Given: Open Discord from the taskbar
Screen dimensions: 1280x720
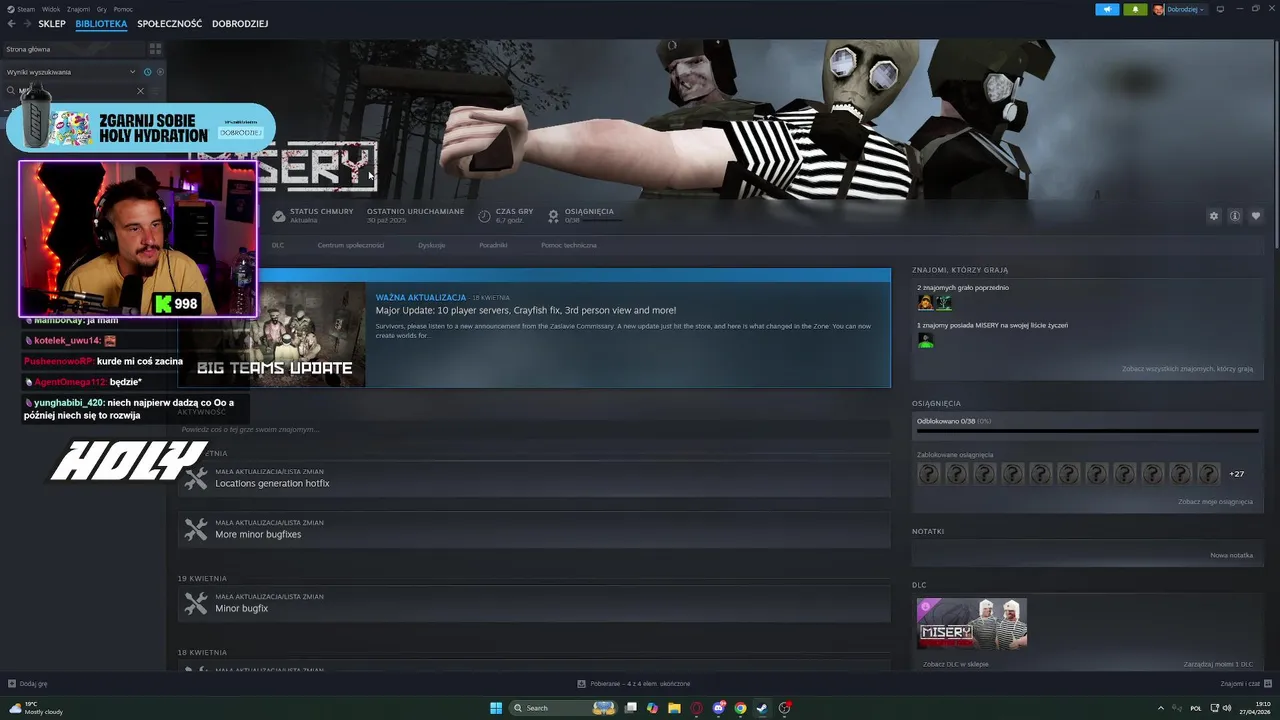Looking at the screenshot, I should tap(718, 708).
